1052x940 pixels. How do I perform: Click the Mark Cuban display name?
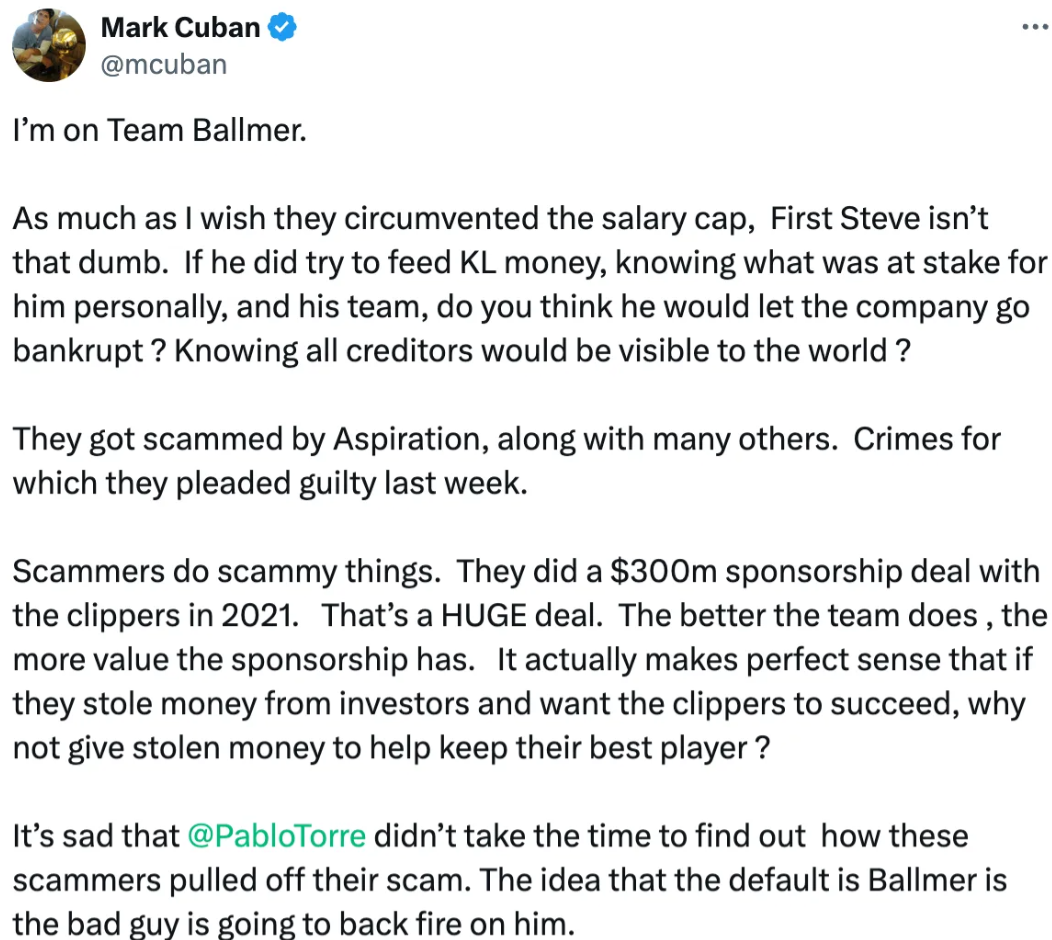180,28
